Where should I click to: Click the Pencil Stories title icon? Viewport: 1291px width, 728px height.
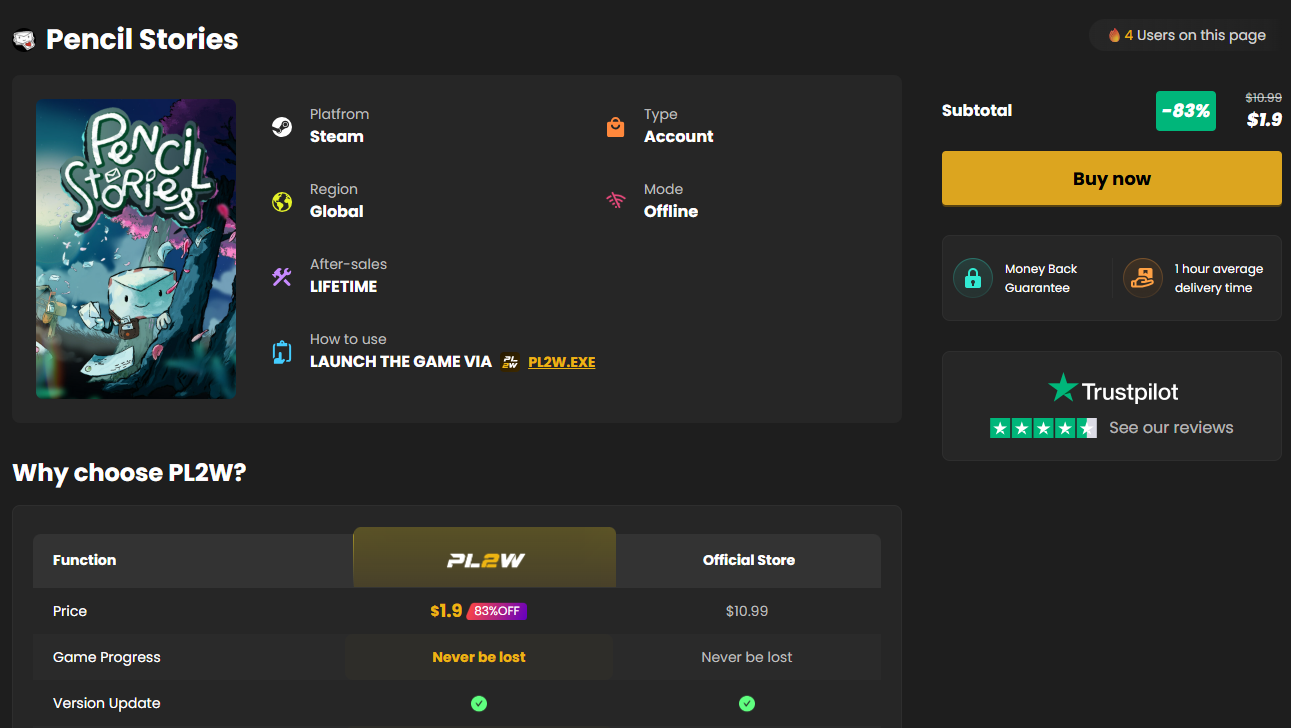24,40
